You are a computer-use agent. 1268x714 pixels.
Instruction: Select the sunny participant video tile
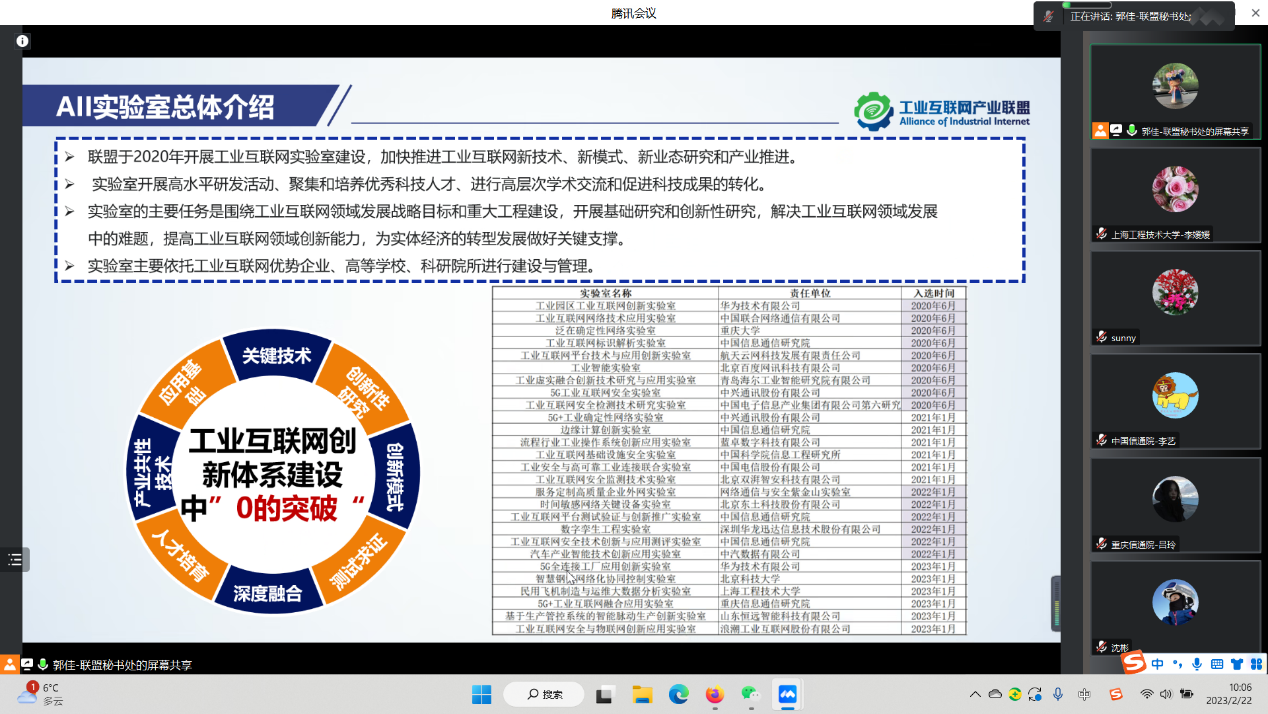coord(1174,297)
